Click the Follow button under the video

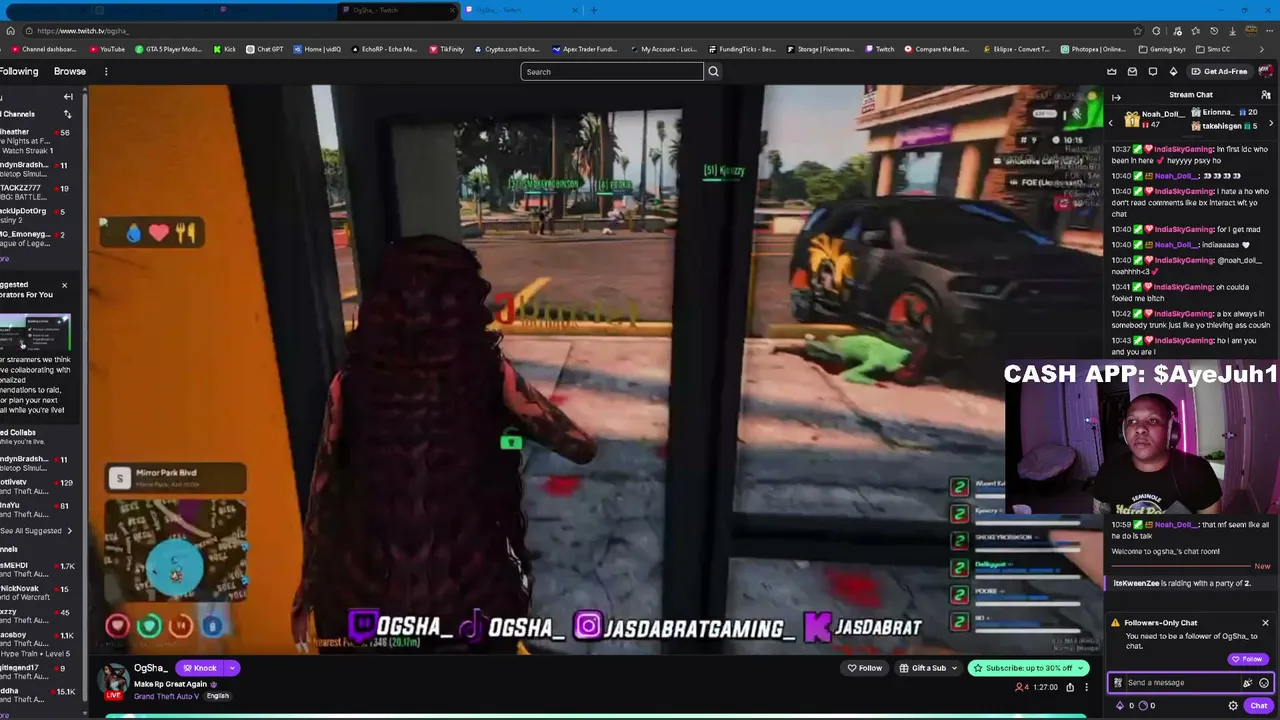coord(865,668)
